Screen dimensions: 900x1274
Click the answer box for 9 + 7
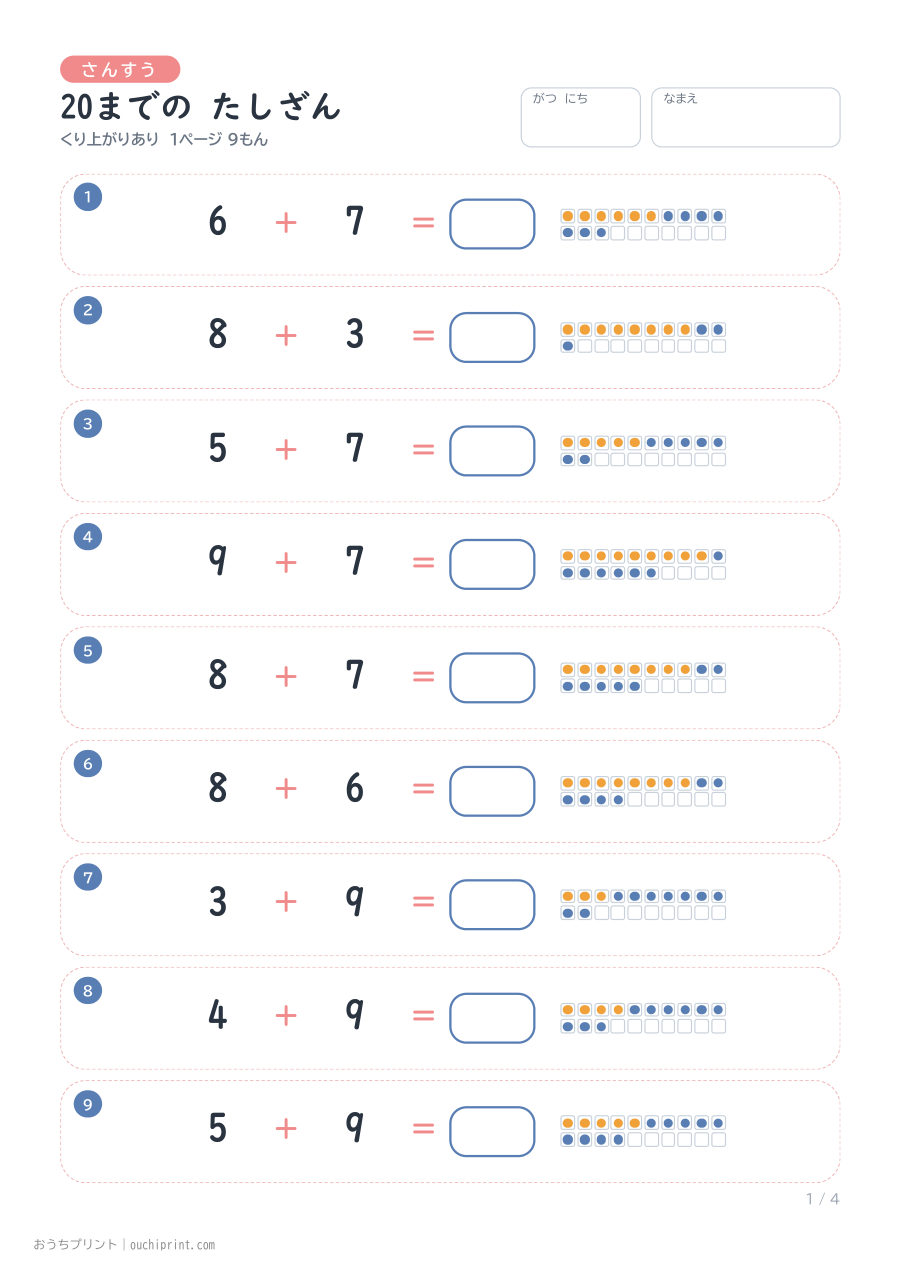pyautogui.click(x=492, y=564)
